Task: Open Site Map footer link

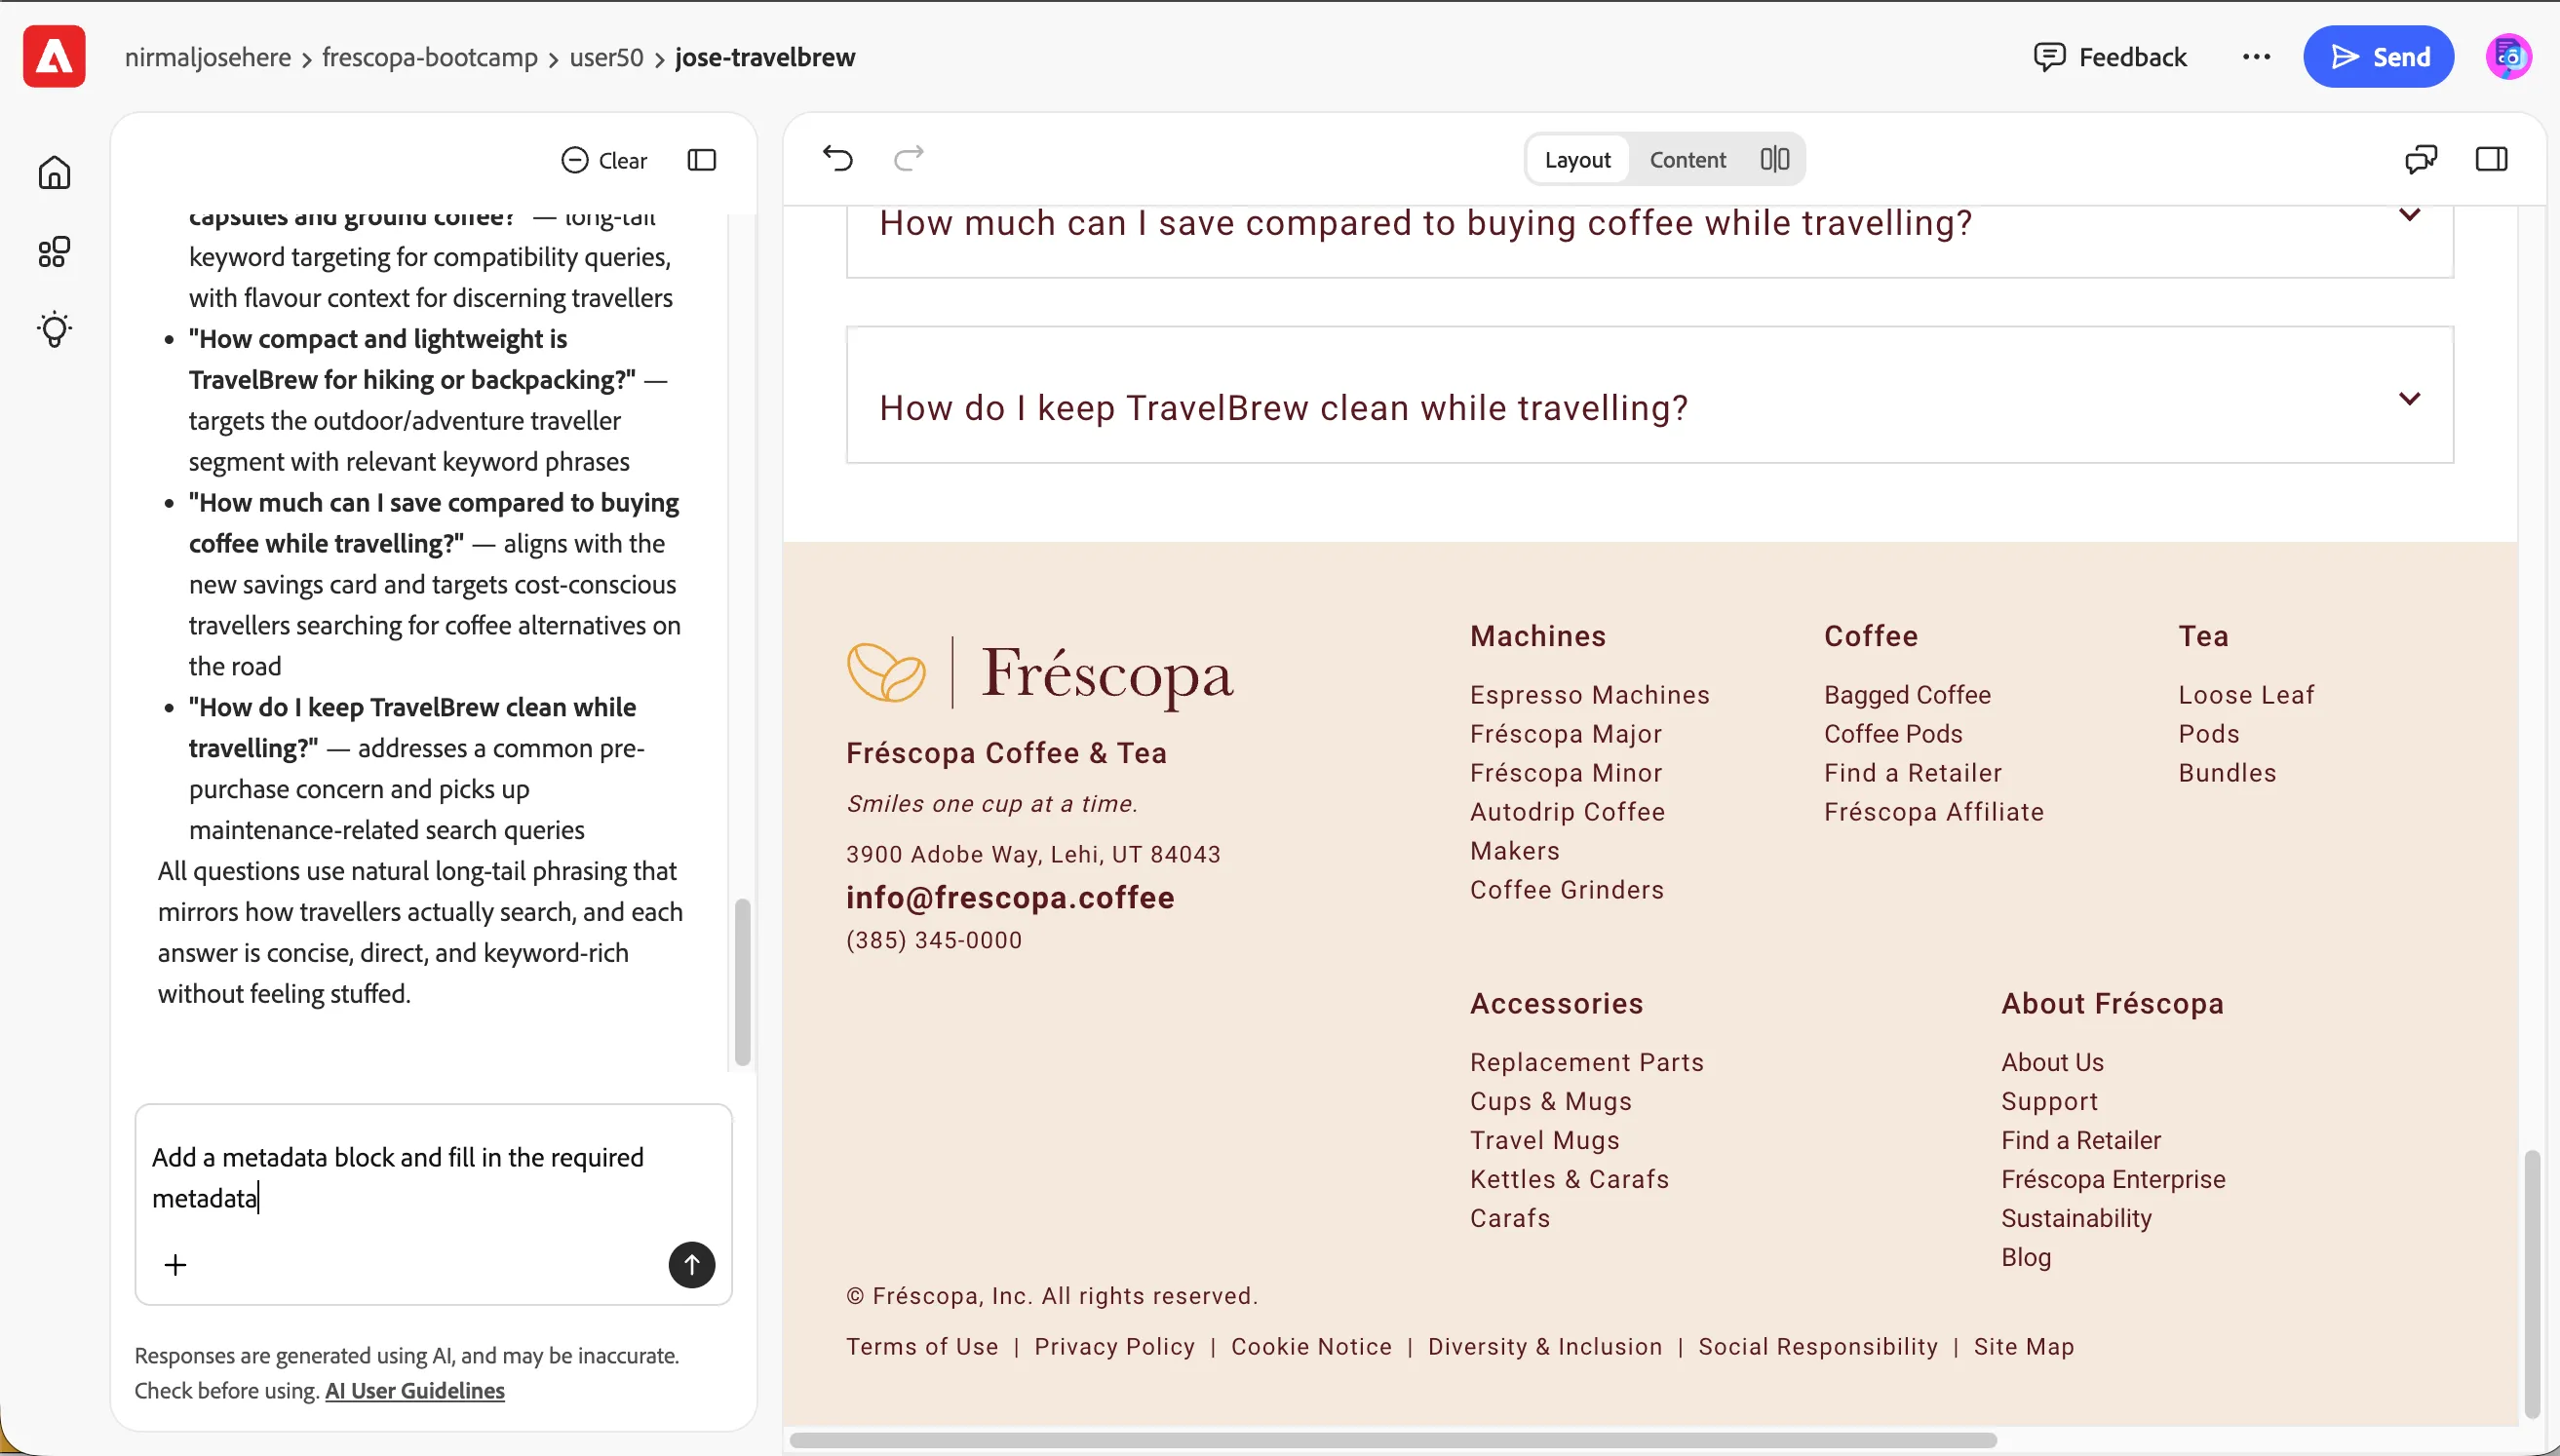Action: coord(2024,1347)
